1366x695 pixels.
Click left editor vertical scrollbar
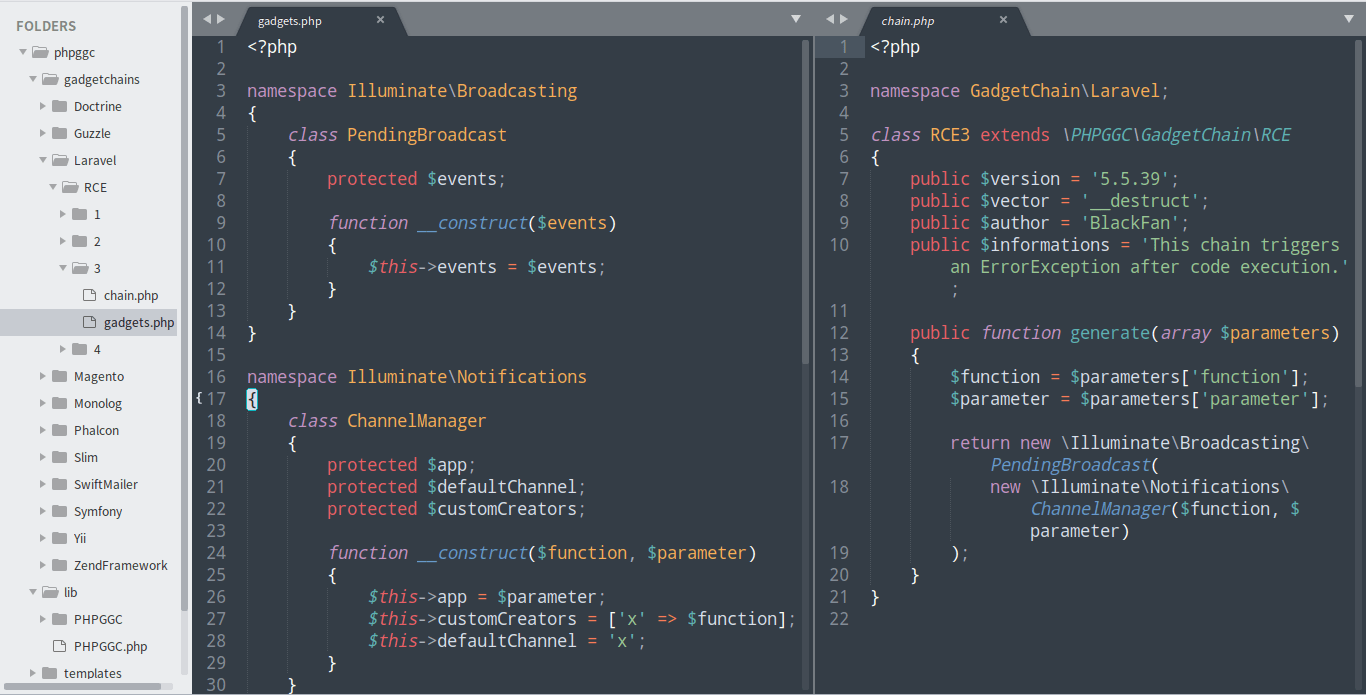click(805, 202)
